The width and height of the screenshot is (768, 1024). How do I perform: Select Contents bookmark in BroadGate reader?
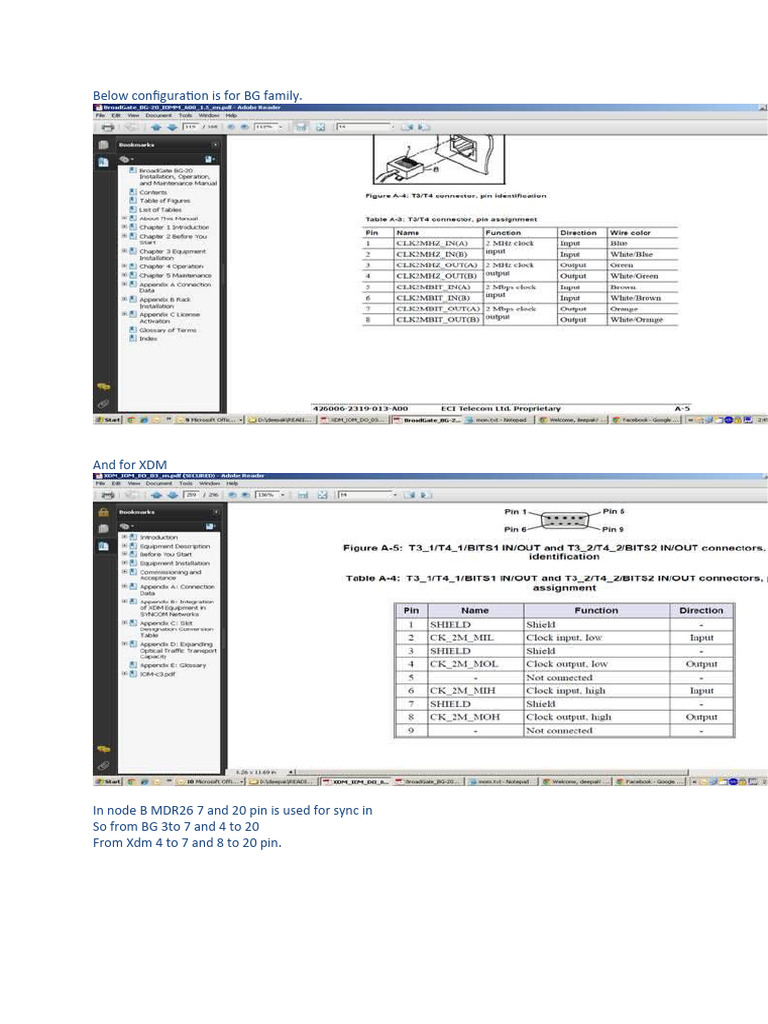[x=153, y=193]
